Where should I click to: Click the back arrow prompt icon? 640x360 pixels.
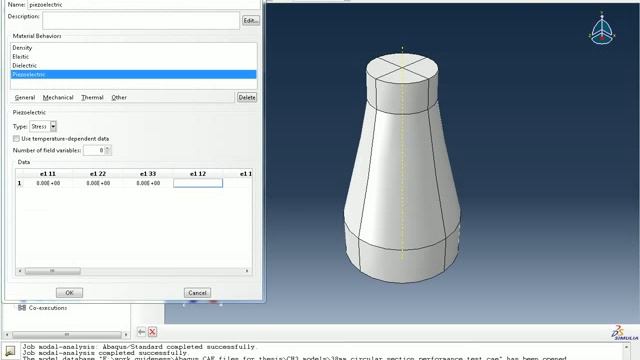pos(141,332)
